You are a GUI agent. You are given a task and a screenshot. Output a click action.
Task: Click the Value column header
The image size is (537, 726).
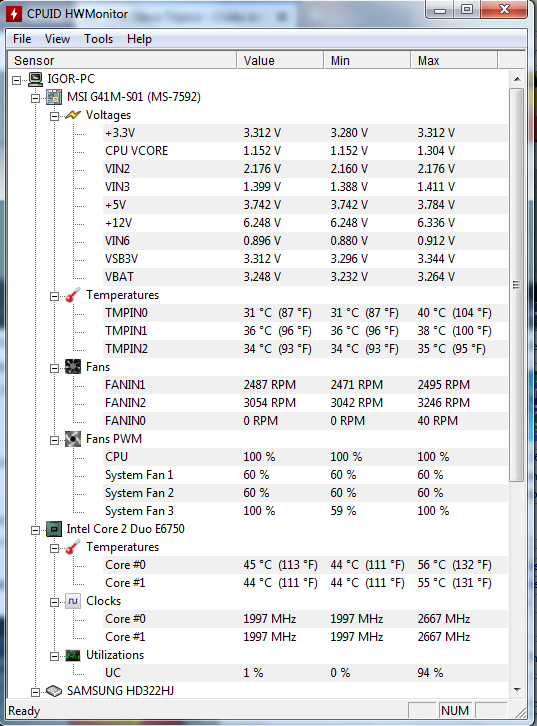280,61
